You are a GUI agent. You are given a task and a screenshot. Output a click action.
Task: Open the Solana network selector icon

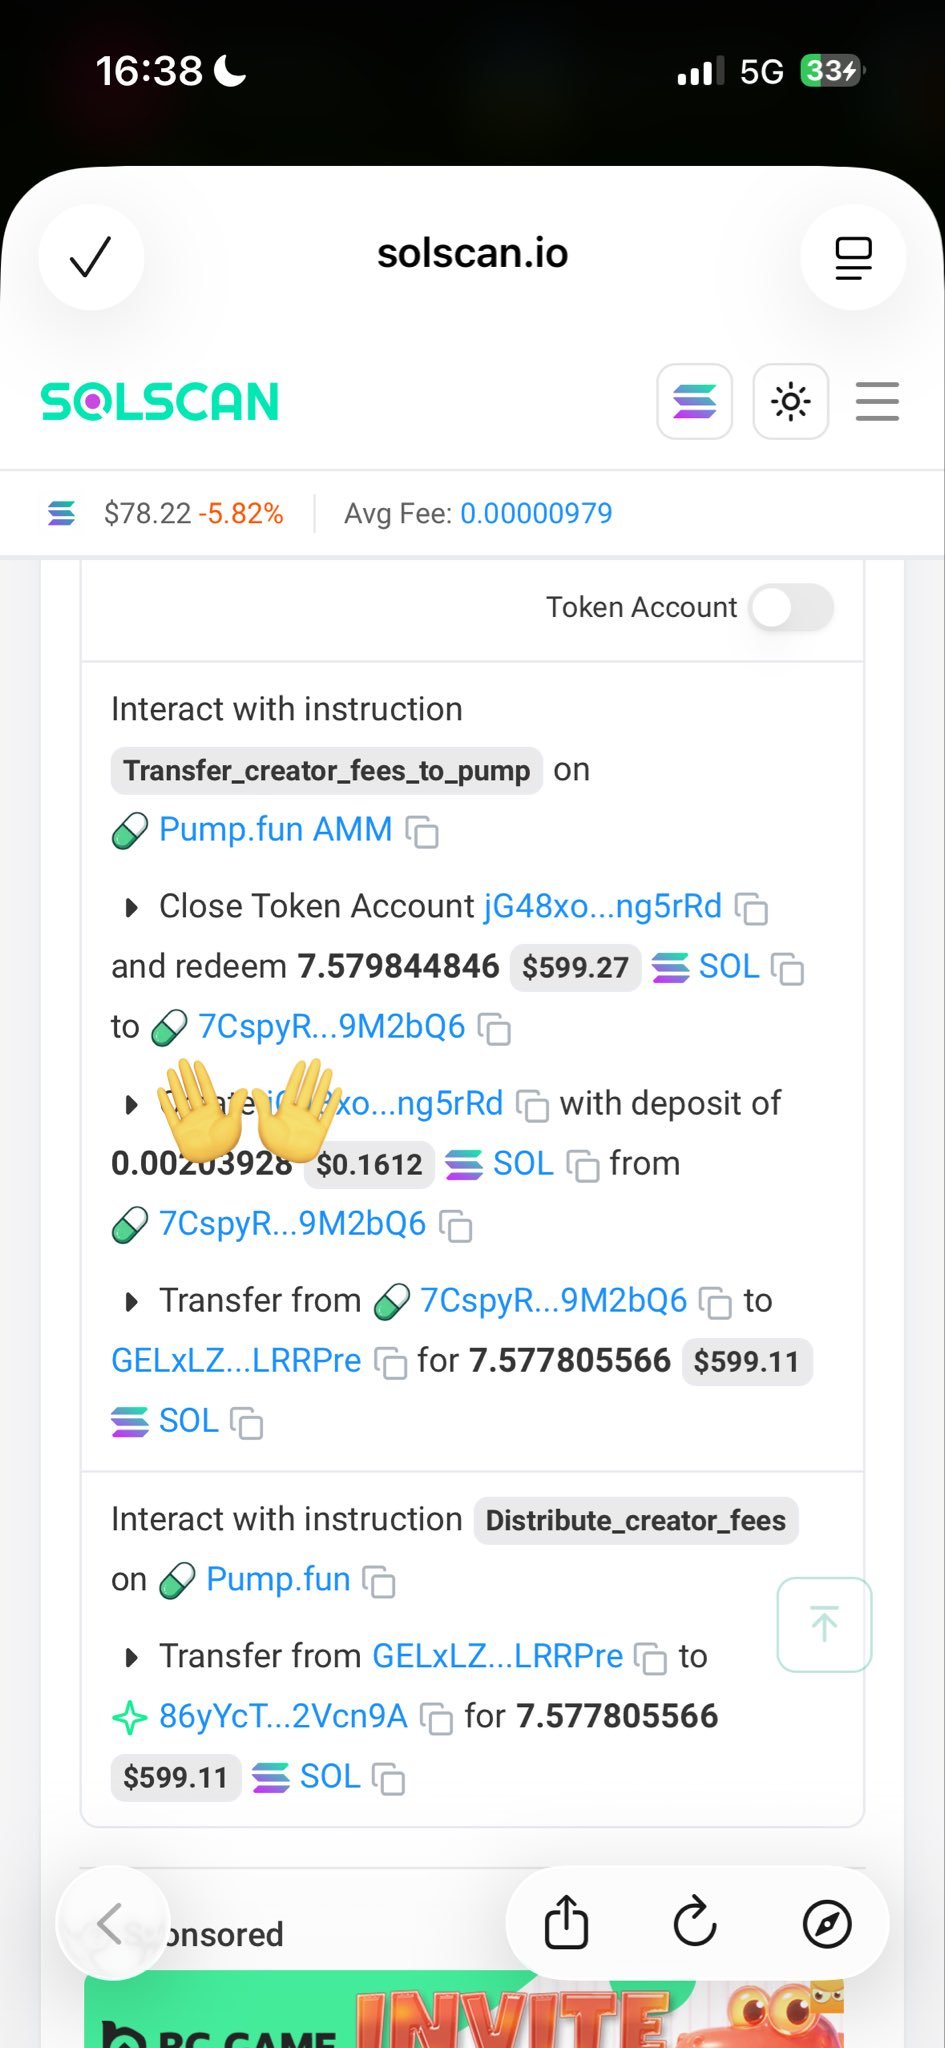[694, 402]
